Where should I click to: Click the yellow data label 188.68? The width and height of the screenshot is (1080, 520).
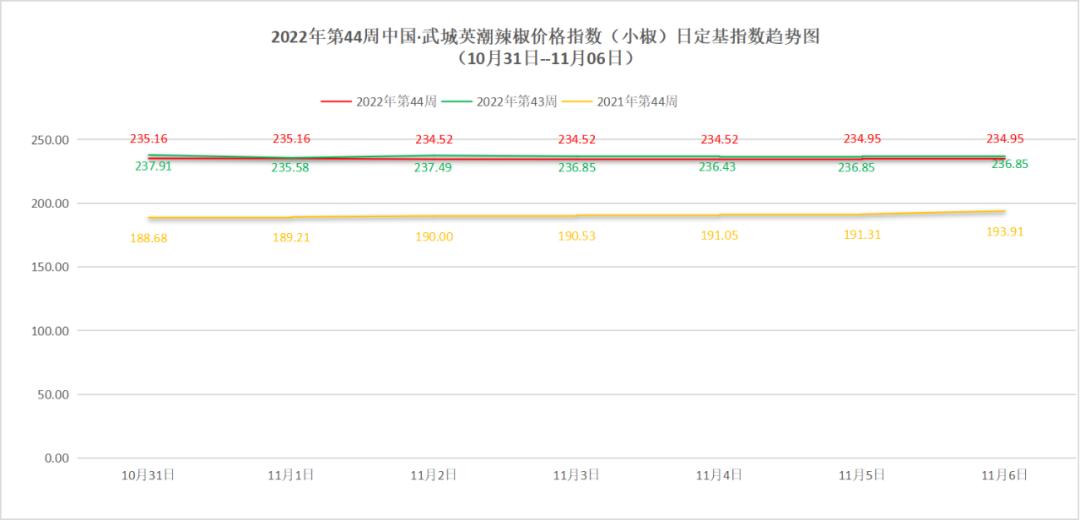148,238
